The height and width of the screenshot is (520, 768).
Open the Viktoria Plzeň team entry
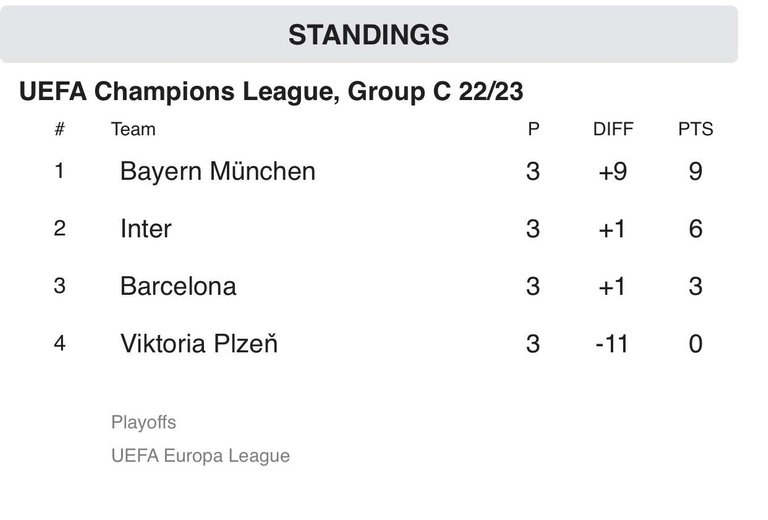[199, 343]
